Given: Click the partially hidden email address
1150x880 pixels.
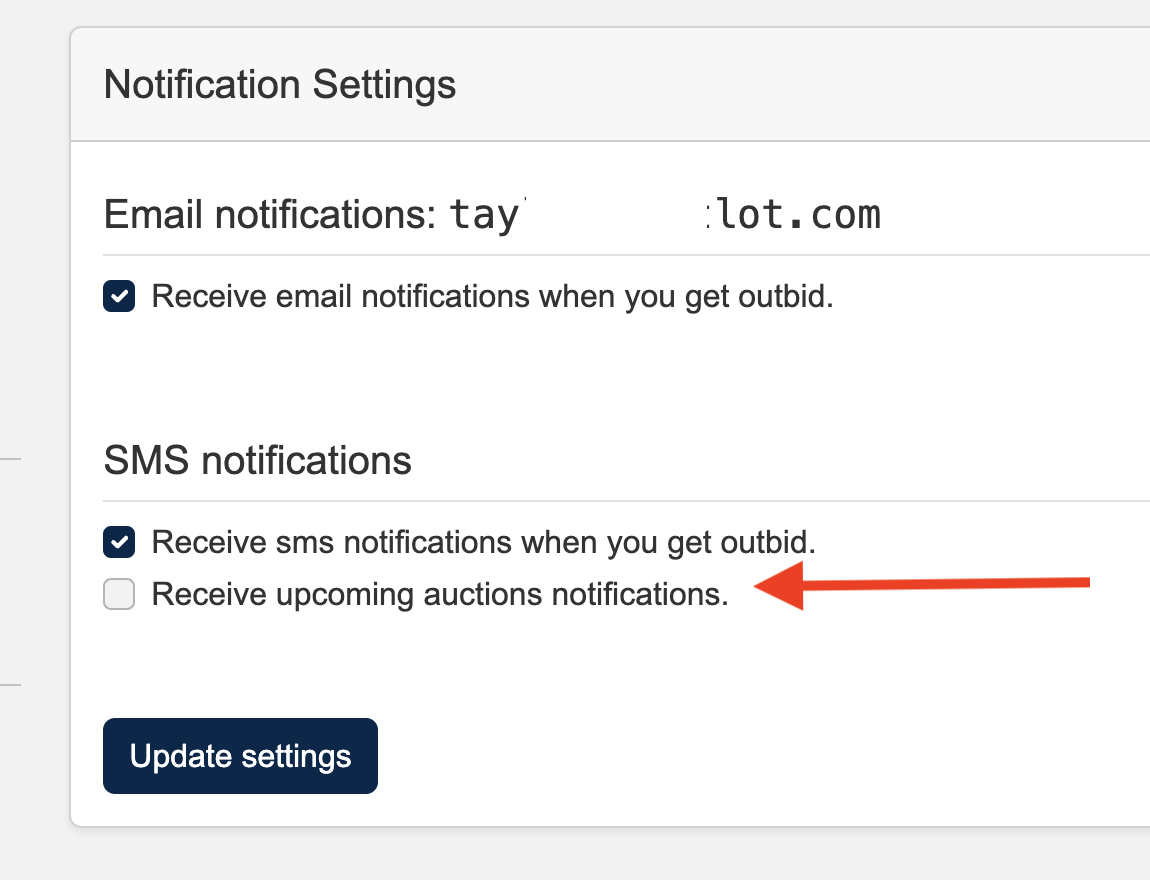Looking at the screenshot, I should (x=665, y=214).
